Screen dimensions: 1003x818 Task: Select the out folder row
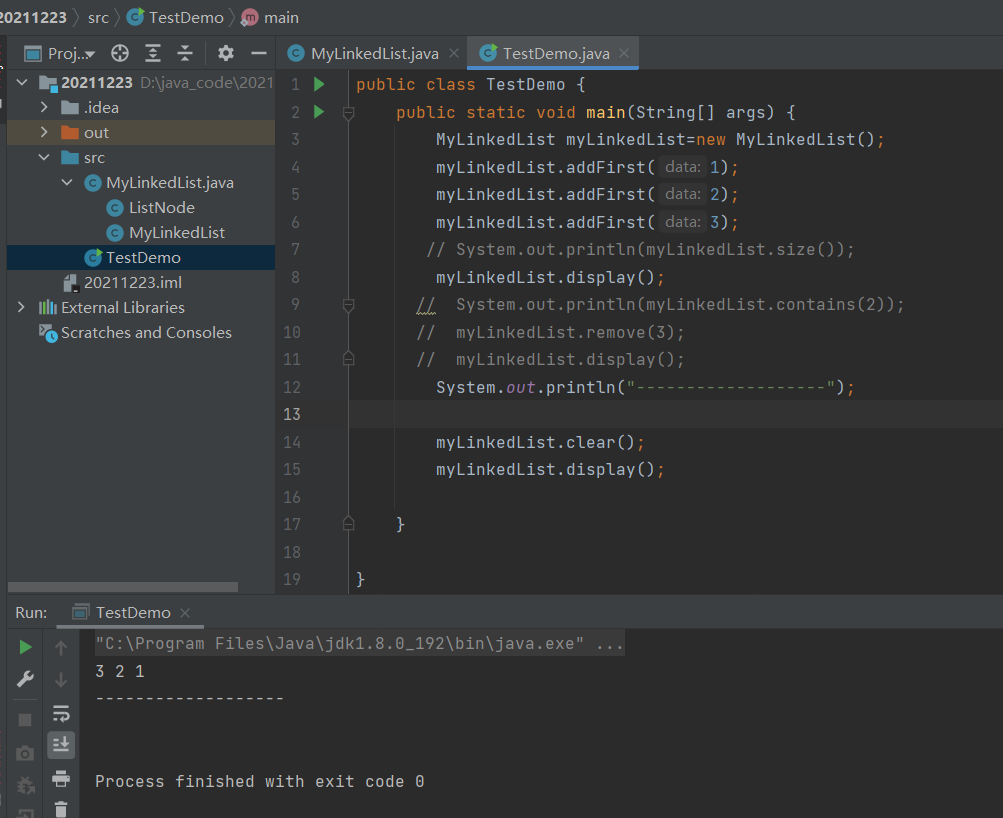point(141,132)
